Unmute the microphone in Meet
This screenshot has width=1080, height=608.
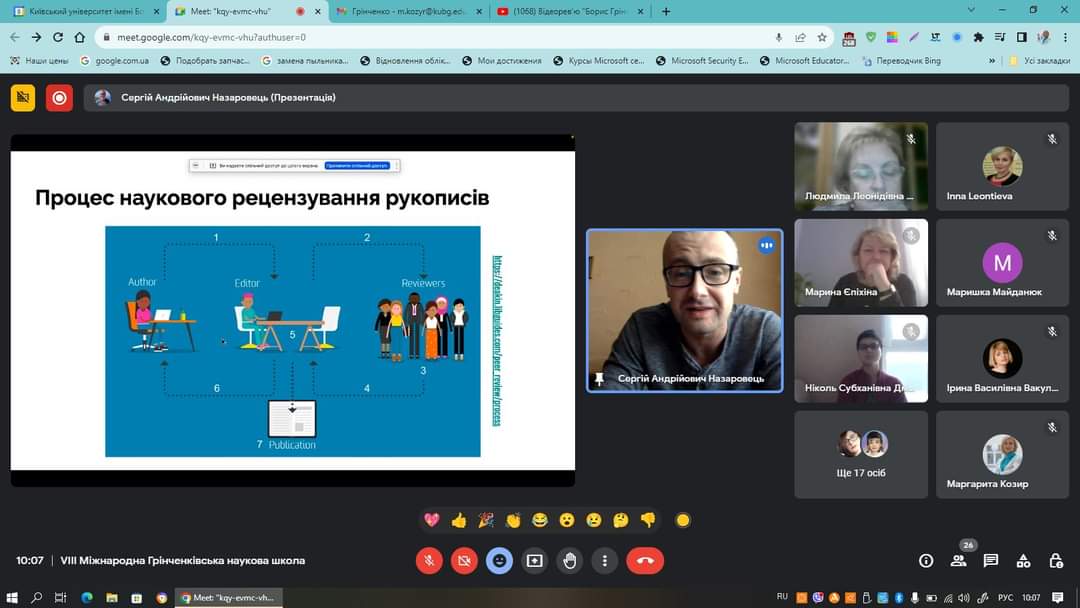429,561
